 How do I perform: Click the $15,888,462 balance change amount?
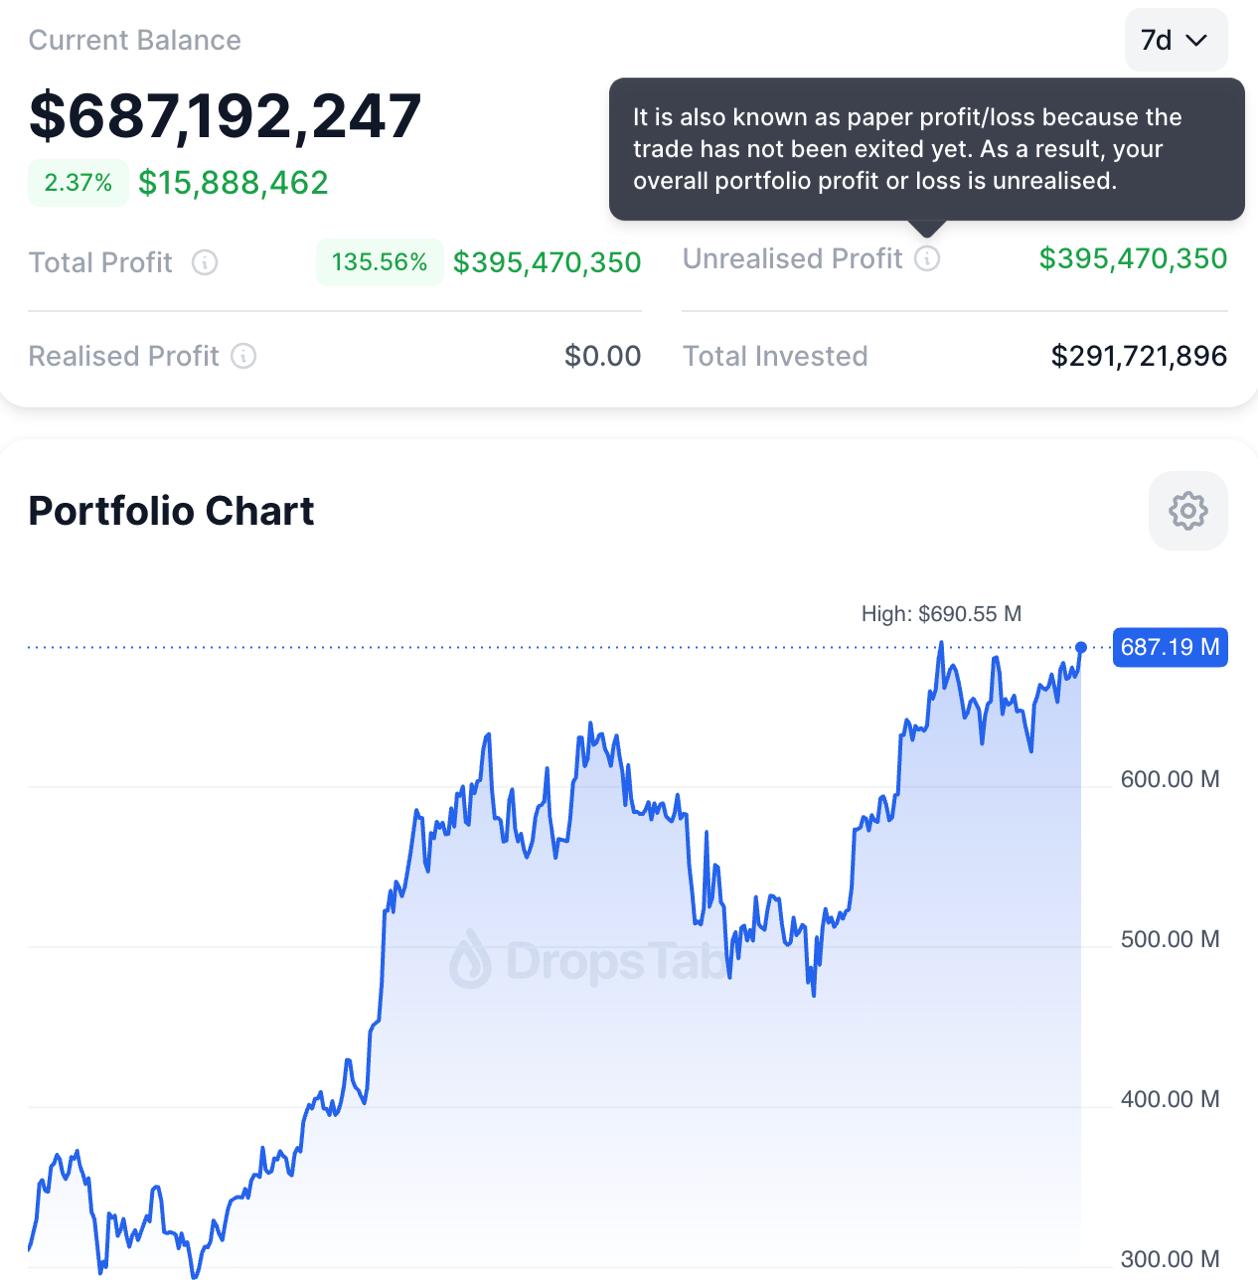233,183
